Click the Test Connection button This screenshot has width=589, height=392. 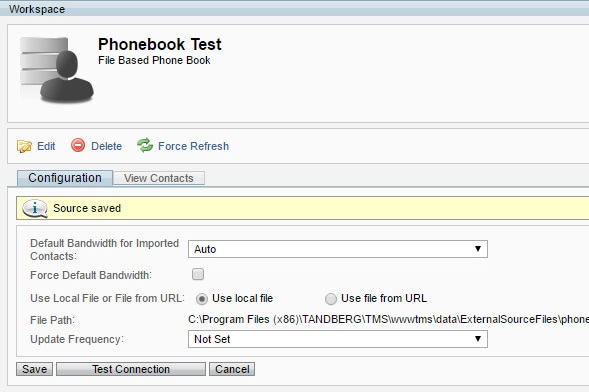click(131, 369)
